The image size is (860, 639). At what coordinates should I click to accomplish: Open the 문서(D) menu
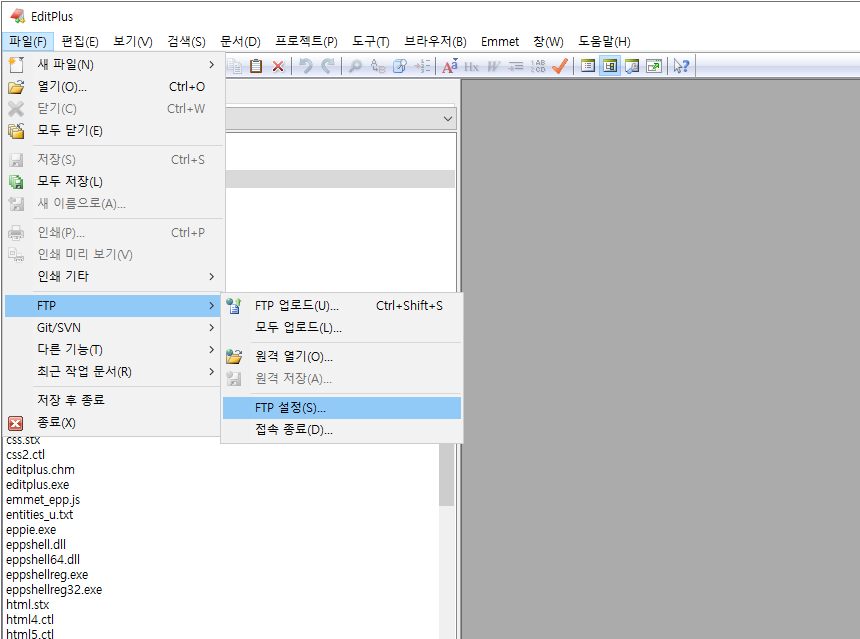pyautogui.click(x=240, y=42)
